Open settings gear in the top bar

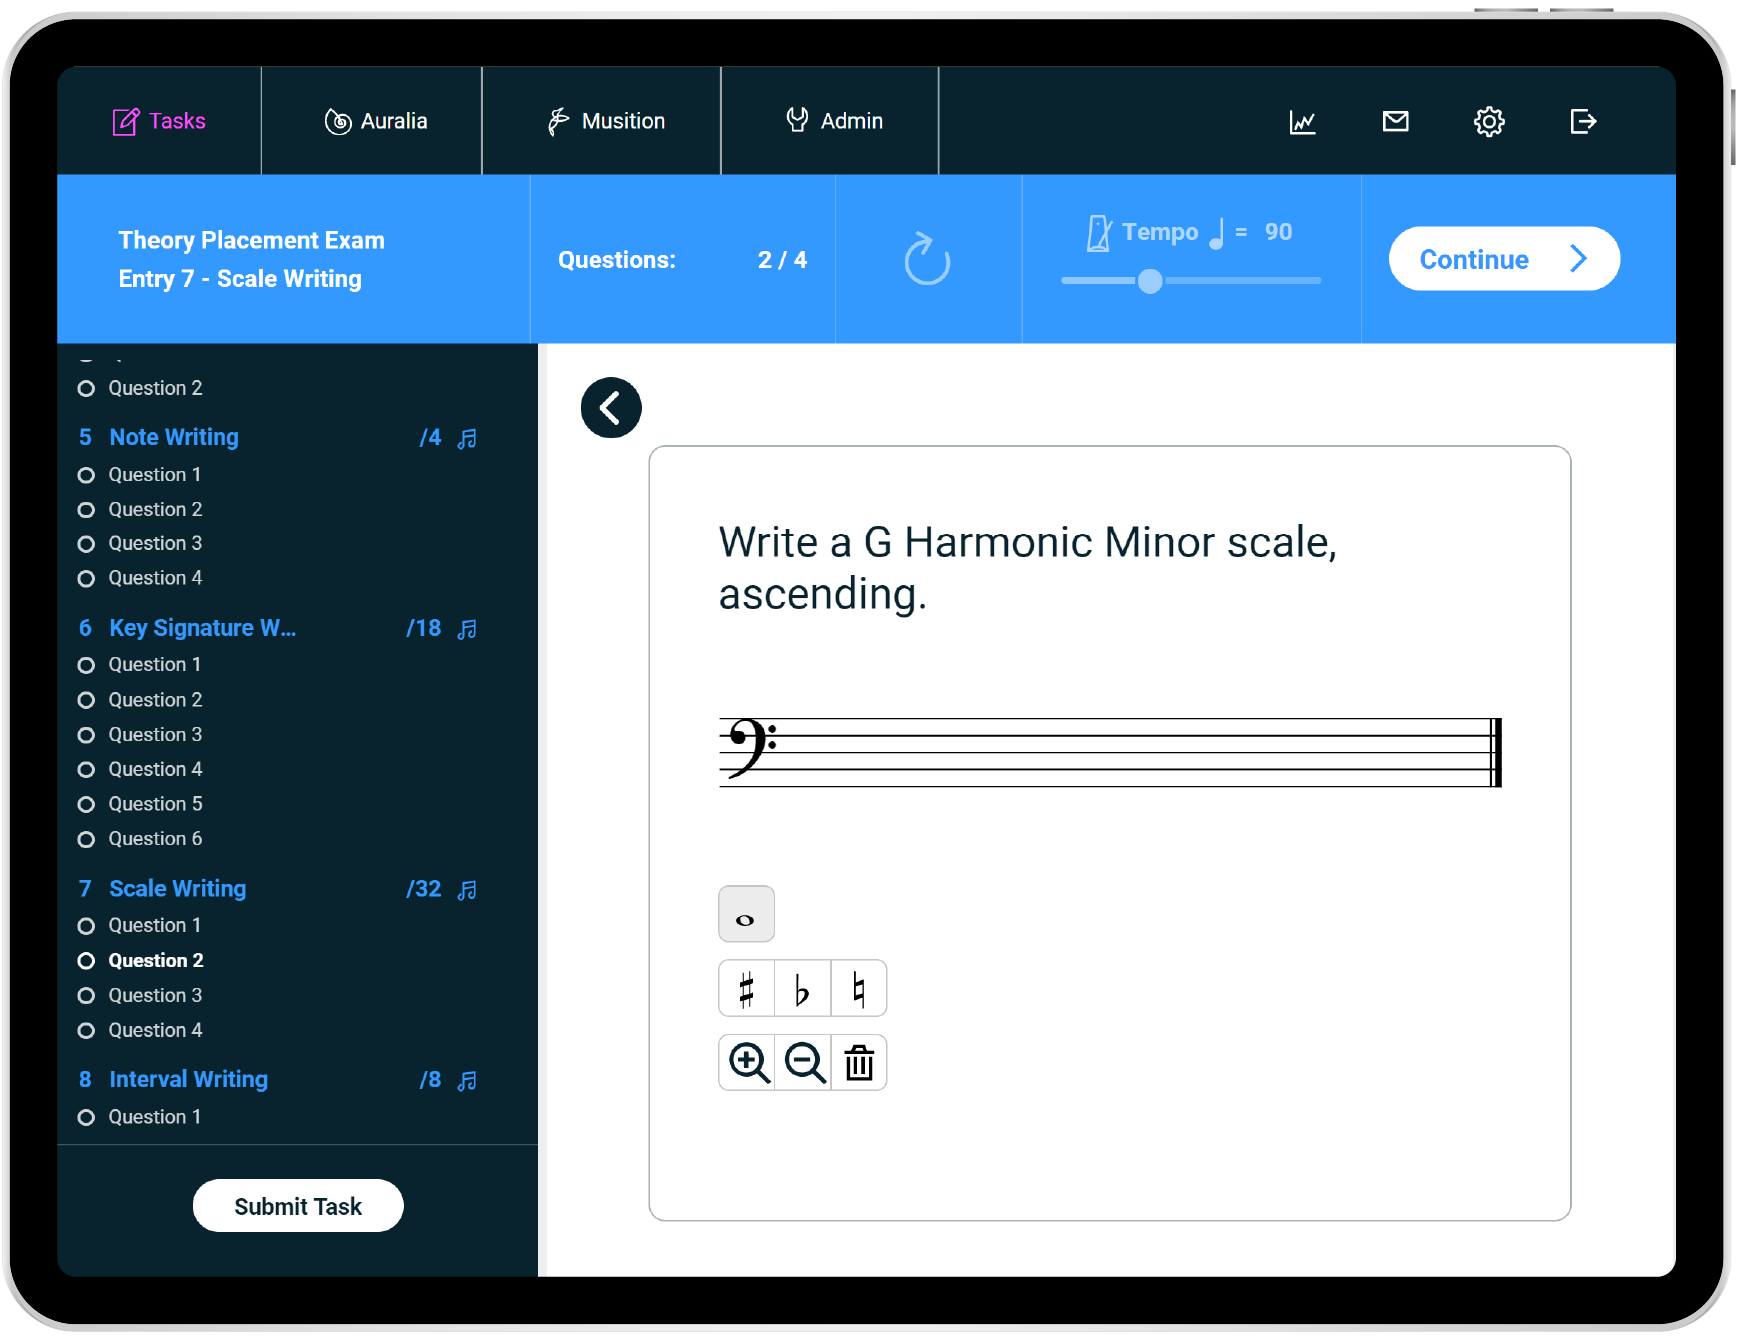[1489, 121]
